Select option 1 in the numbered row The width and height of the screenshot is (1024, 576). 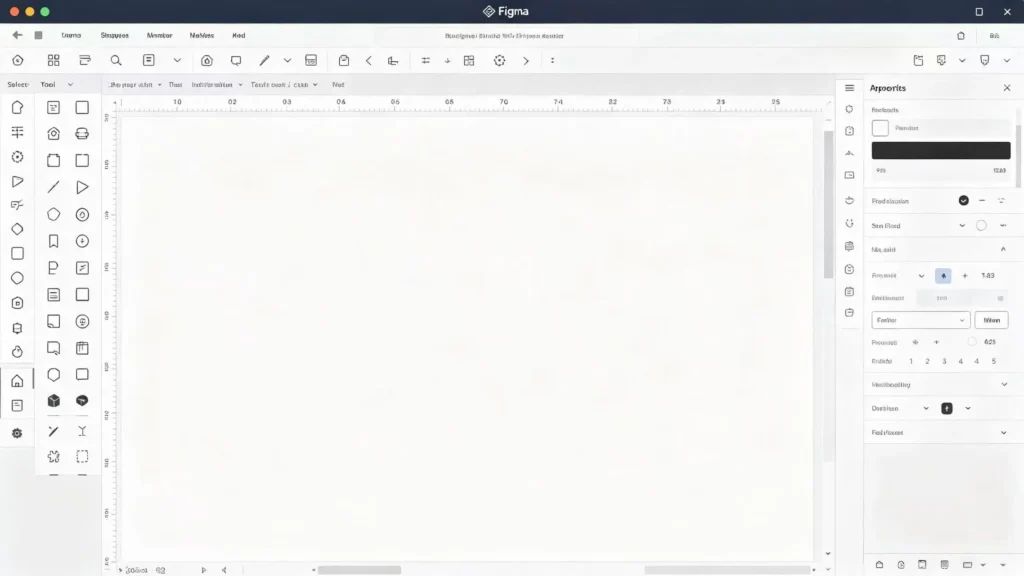(x=911, y=361)
